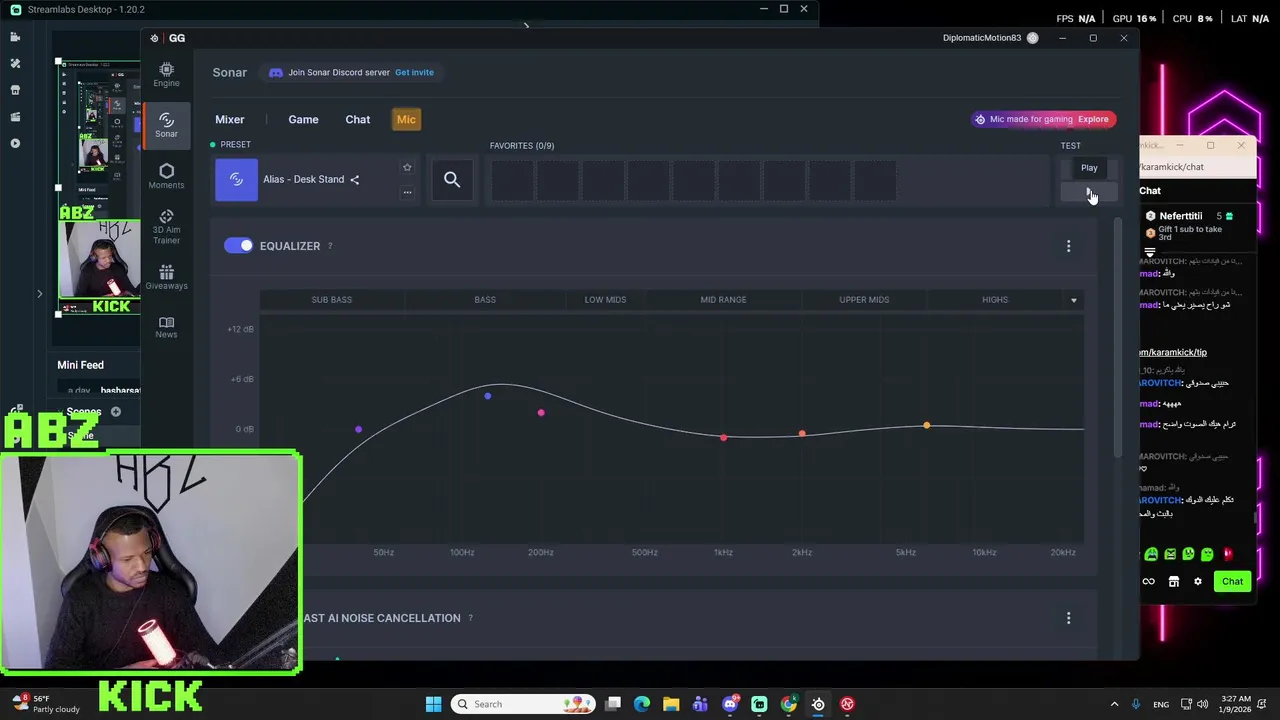Favorite the preset with the star icon
This screenshot has width=1280, height=720.
click(407, 167)
